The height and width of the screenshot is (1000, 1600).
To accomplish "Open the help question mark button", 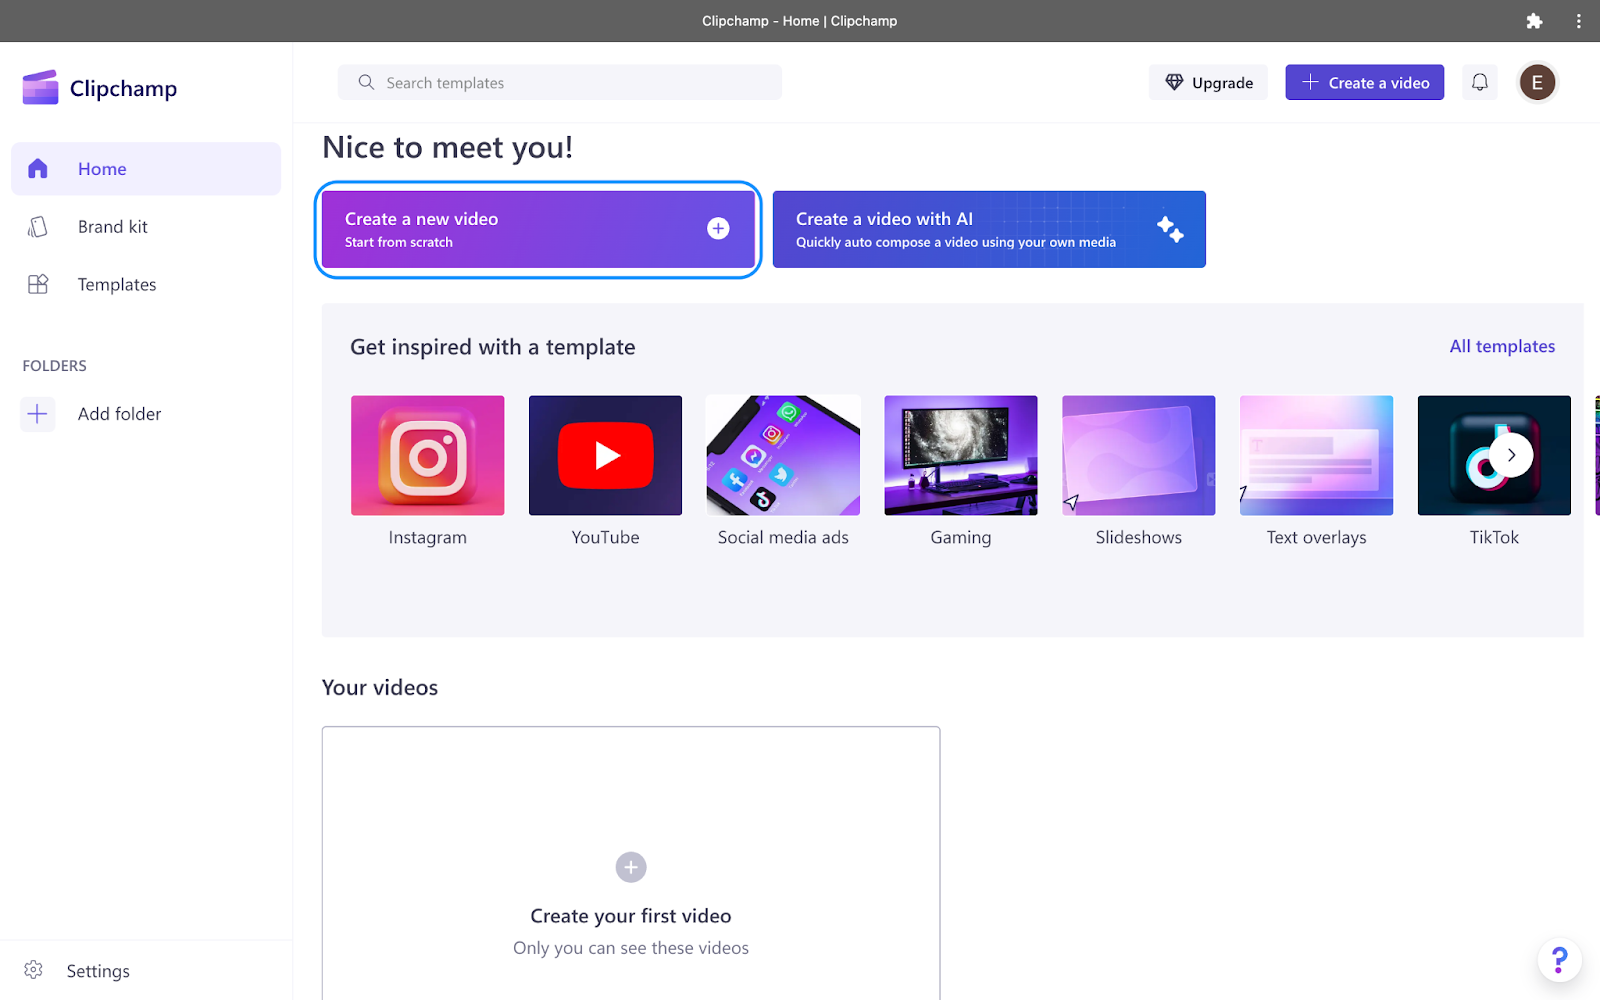I will [1559, 960].
